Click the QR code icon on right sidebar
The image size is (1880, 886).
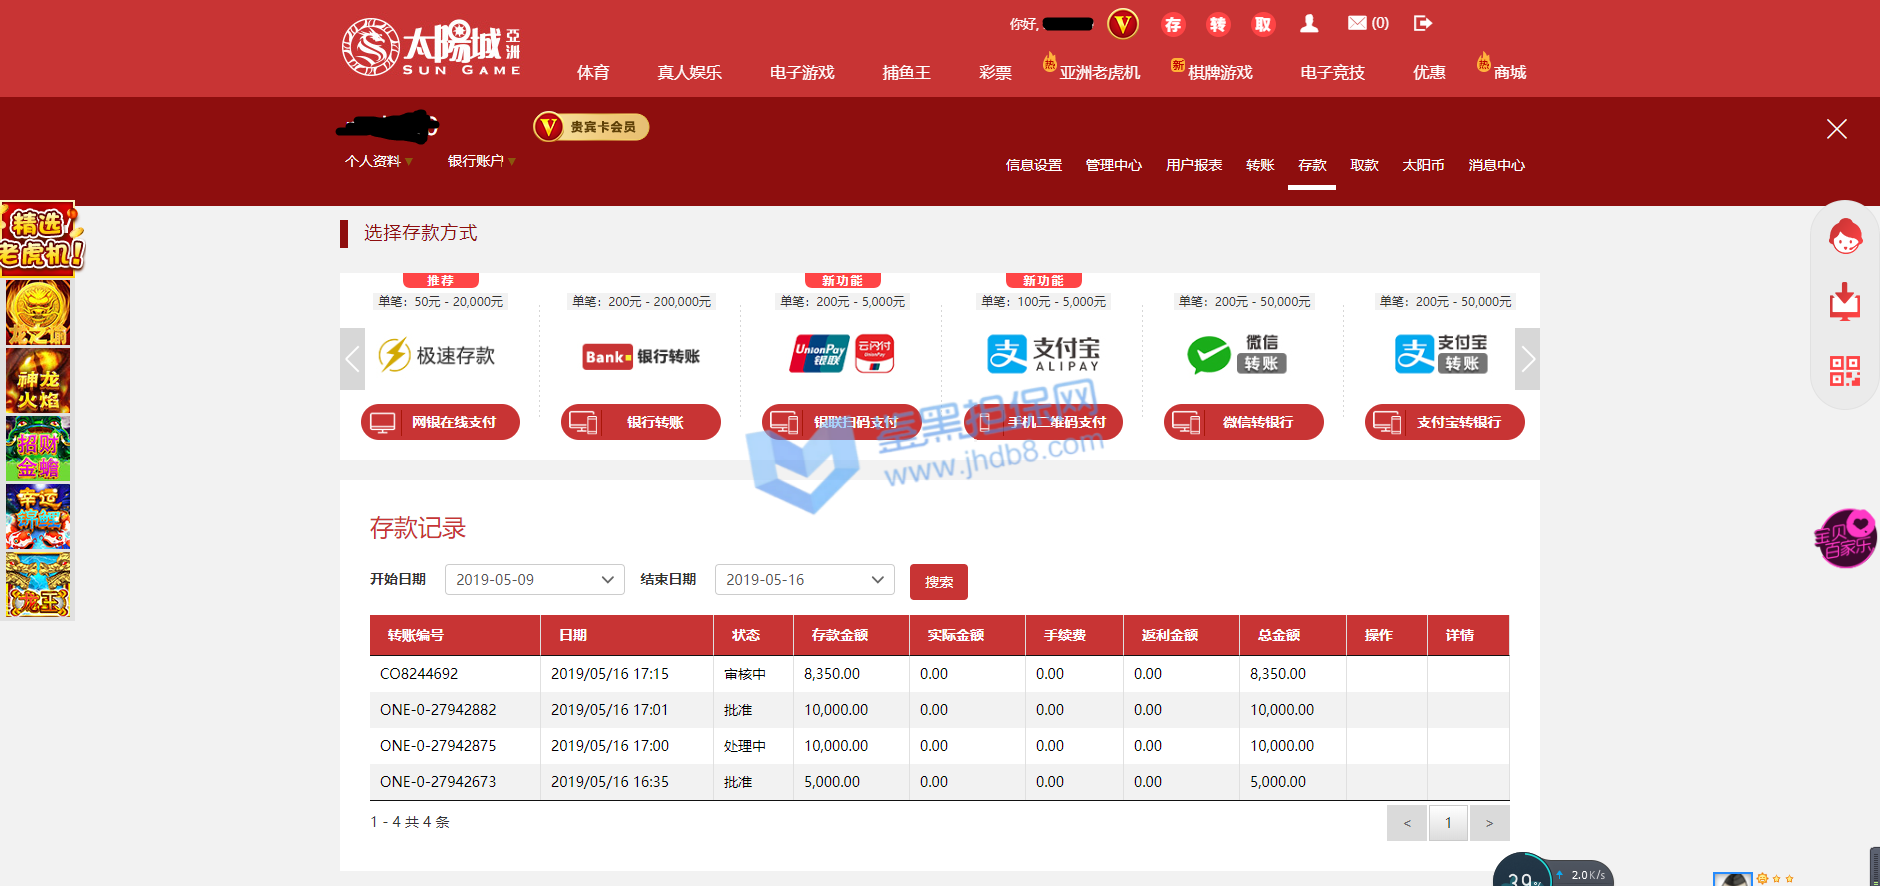(1845, 371)
